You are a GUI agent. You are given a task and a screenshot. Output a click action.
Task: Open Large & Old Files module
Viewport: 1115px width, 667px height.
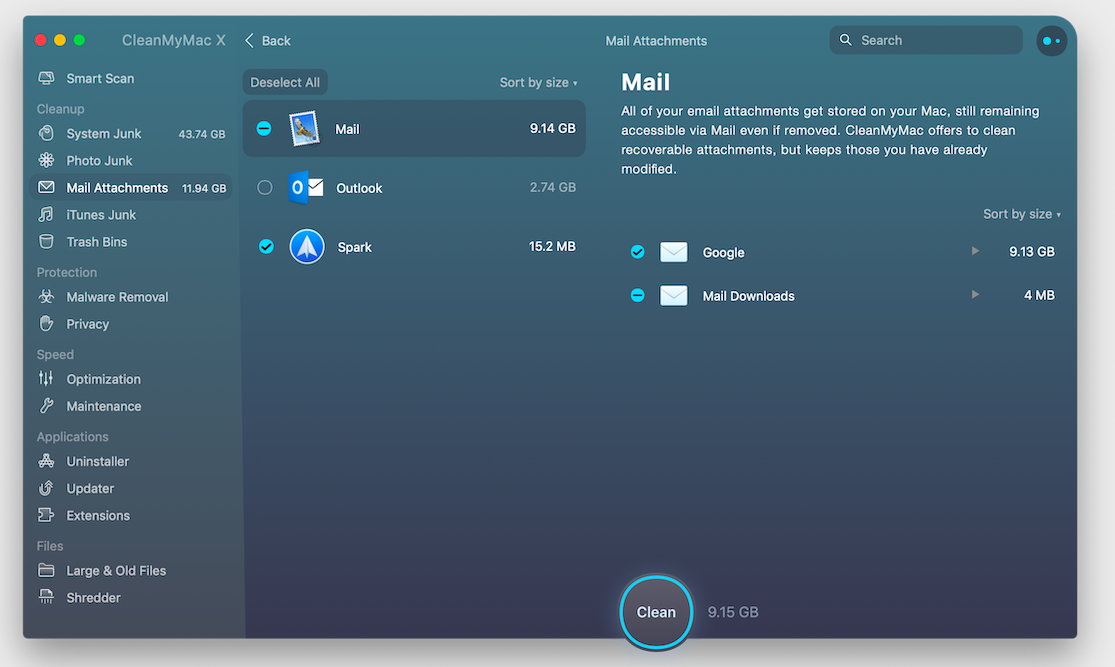pyautogui.click(x=132, y=570)
